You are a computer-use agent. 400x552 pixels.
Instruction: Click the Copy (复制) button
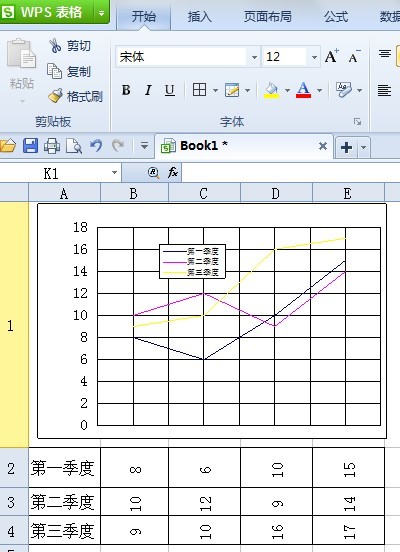69,71
